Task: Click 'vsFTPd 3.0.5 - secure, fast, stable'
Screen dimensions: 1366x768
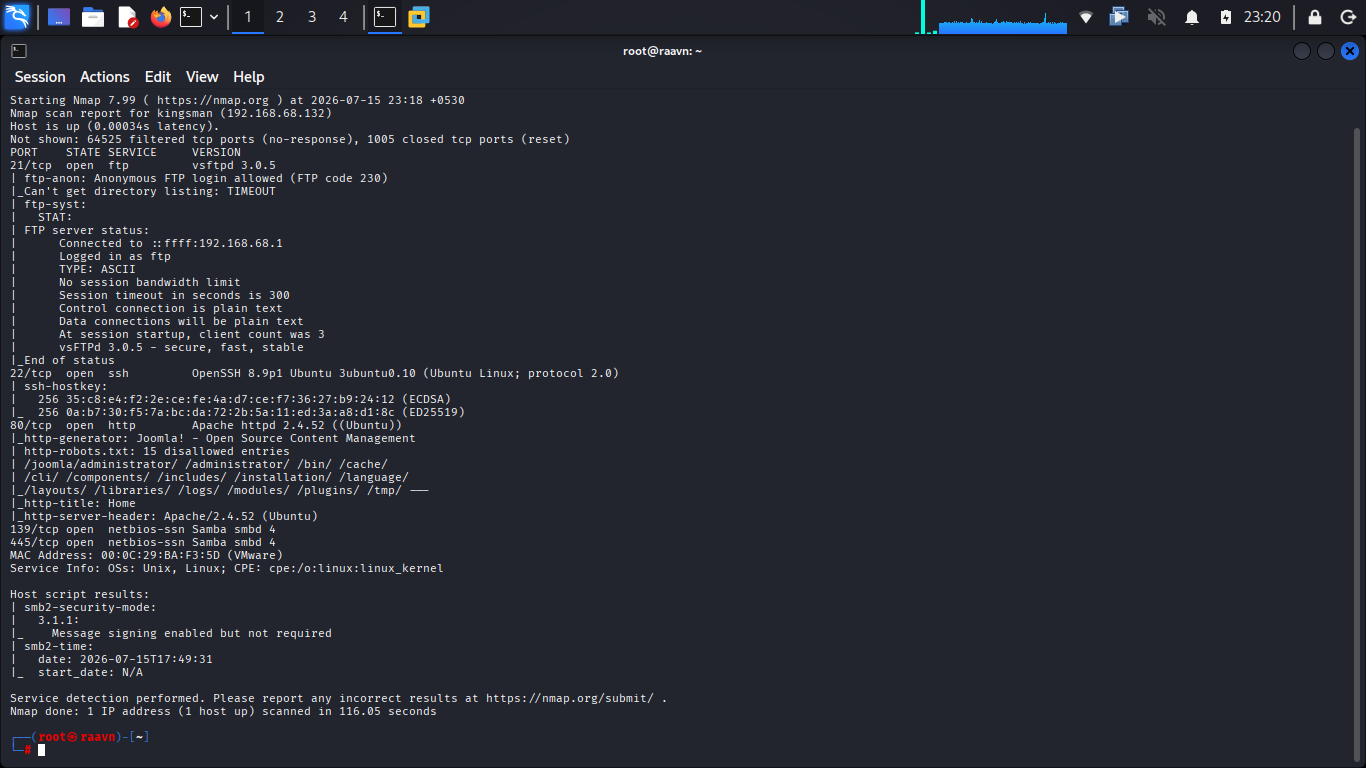Action: point(181,347)
